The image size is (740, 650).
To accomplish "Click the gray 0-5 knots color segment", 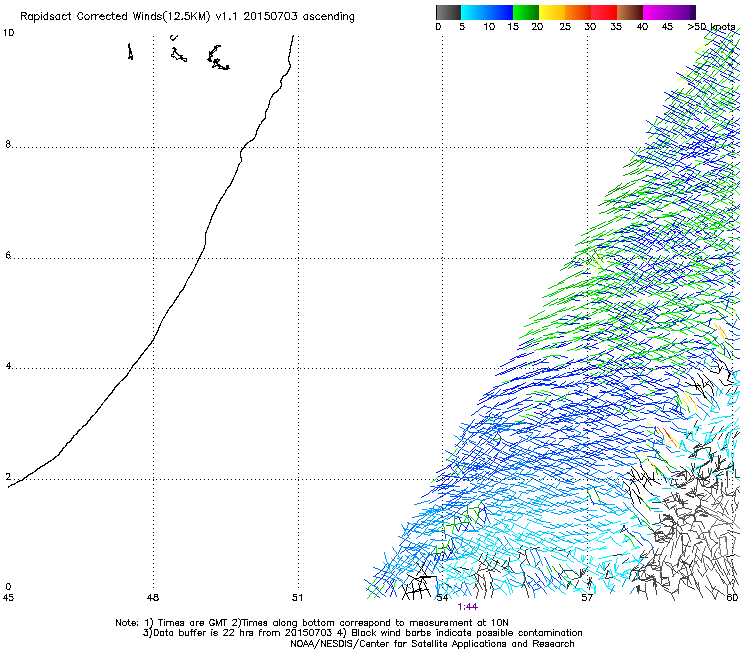I will pos(449,12).
